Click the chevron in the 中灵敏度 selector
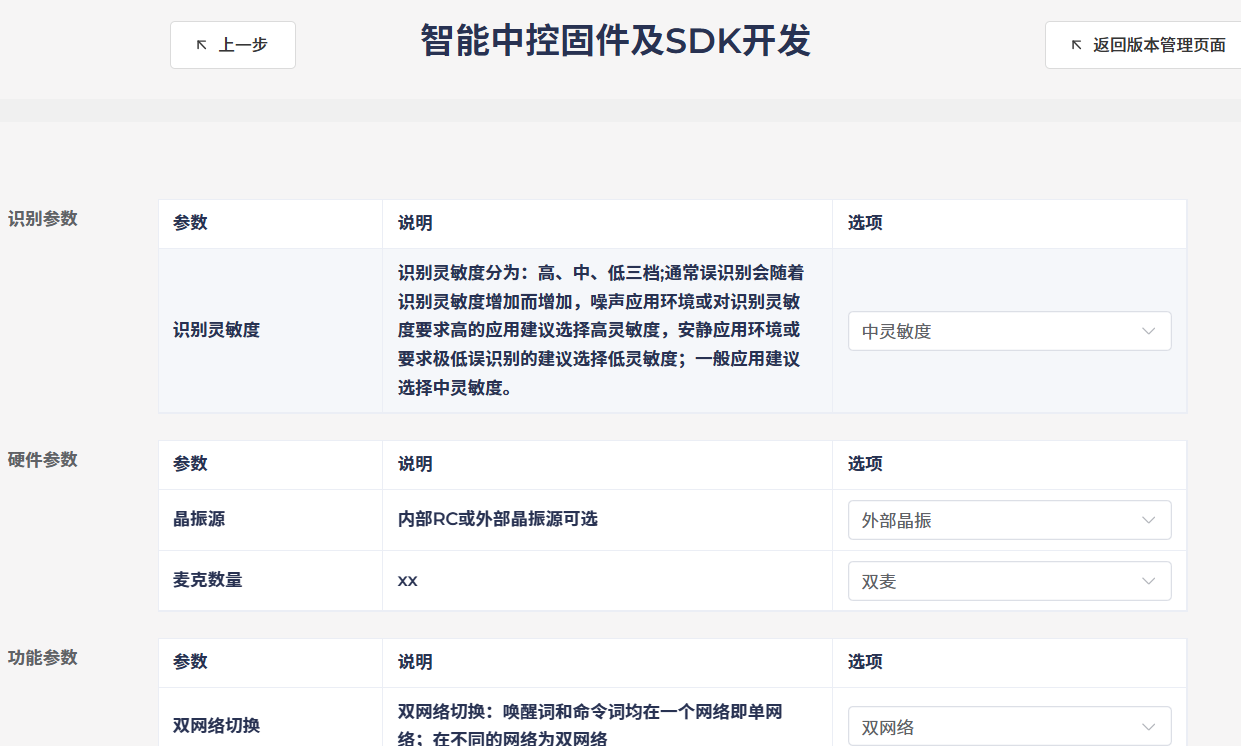This screenshot has width=1241, height=746. (x=1148, y=331)
